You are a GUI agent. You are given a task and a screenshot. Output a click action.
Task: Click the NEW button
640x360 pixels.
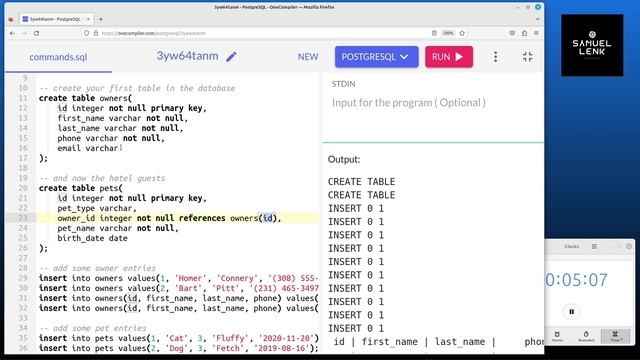pyautogui.click(x=308, y=57)
